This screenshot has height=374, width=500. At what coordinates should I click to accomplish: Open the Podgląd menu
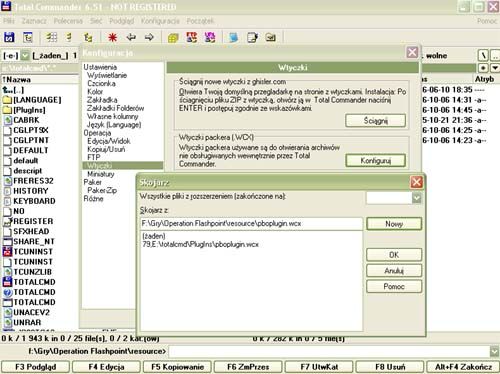tap(122, 21)
